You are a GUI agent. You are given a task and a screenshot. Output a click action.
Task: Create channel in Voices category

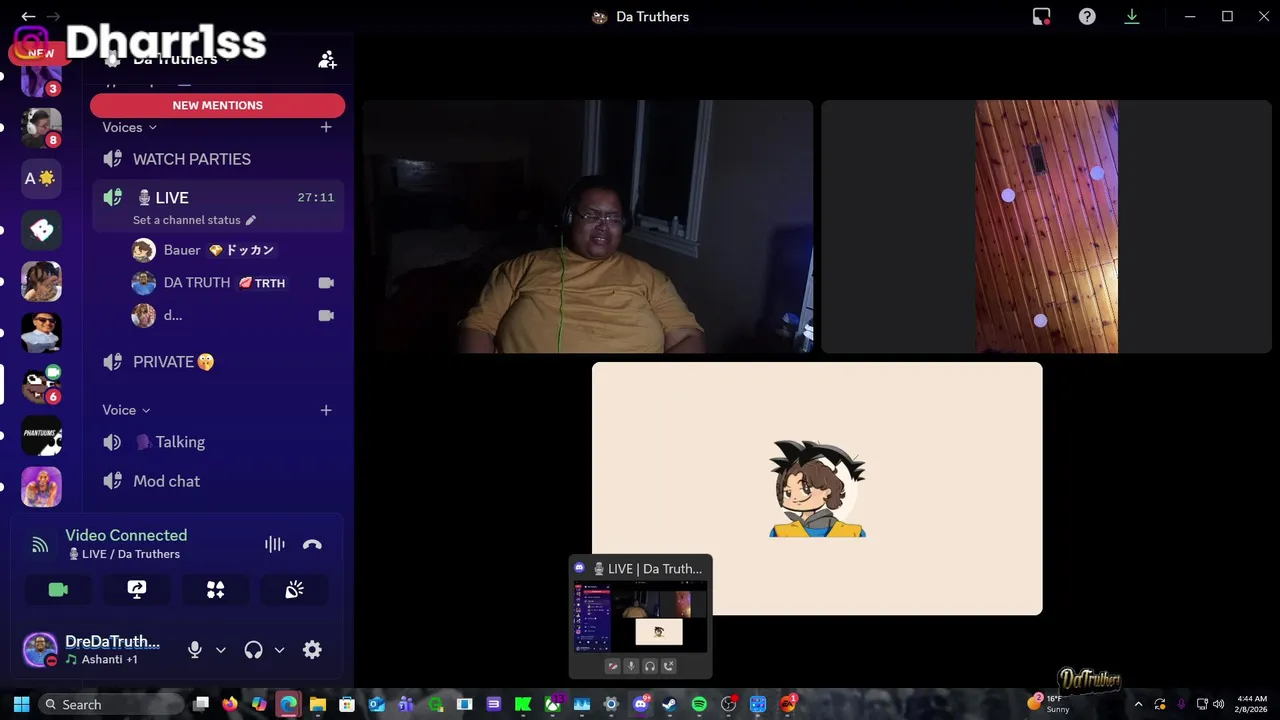tap(326, 127)
